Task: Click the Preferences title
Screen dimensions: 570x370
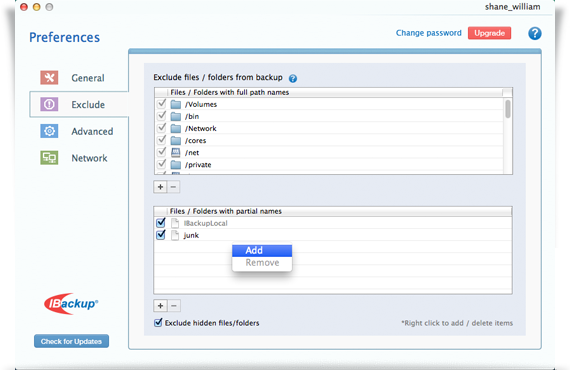Action: [64, 37]
